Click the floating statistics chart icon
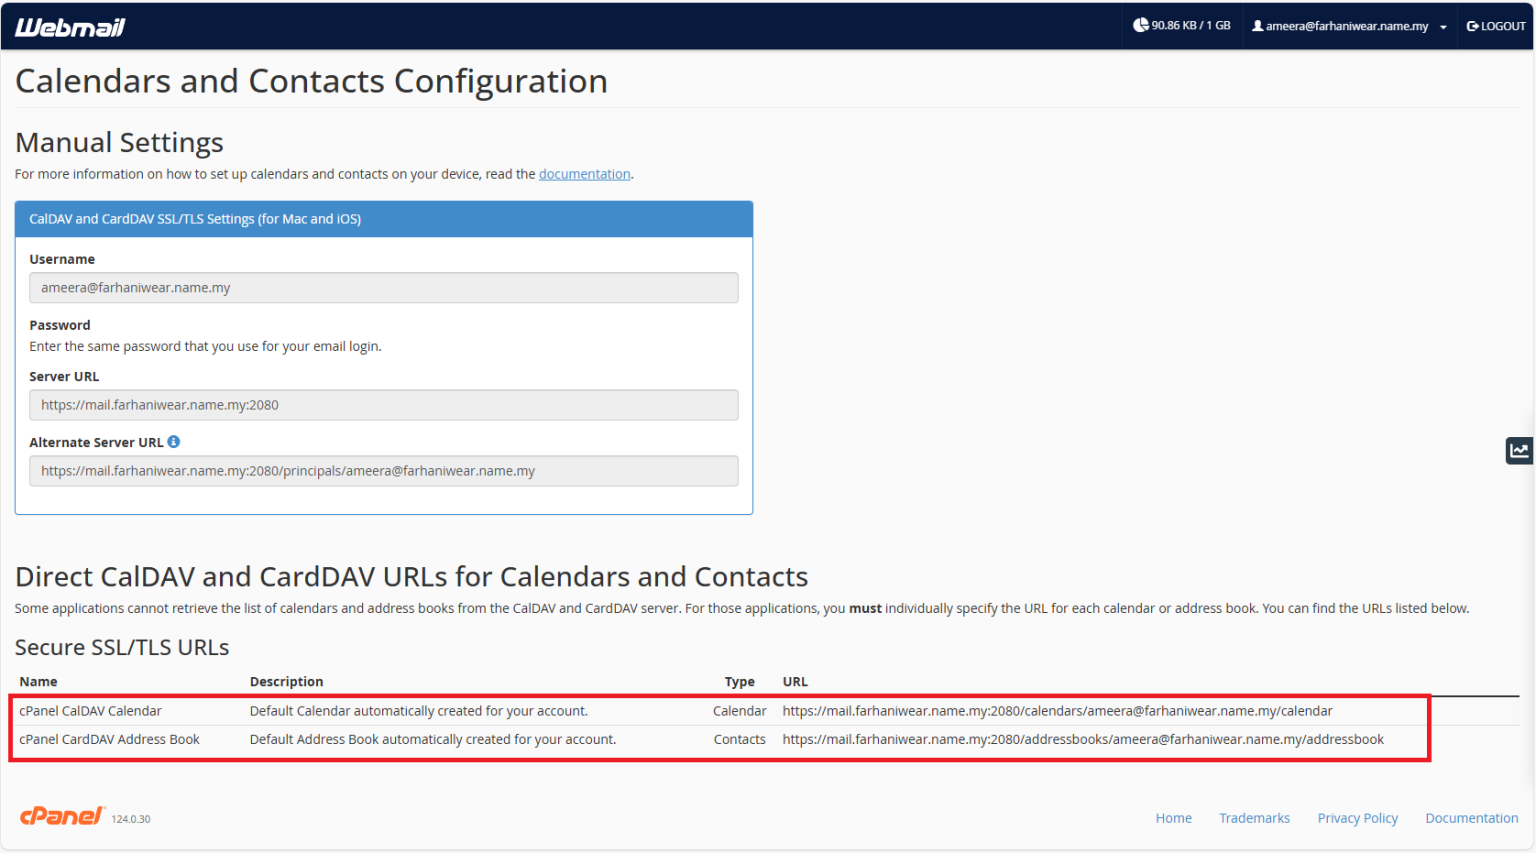This screenshot has width=1536, height=853. pyautogui.click(x=1519, y=450)
